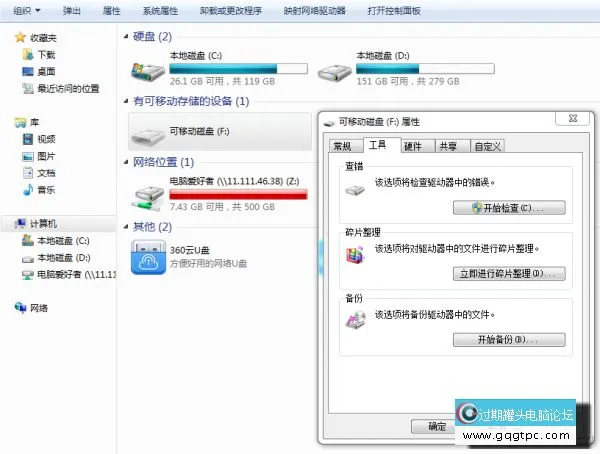600x454 pixels.
Task: Click sidebar 本地磁盘 (C:) drive icon
Action: (x=28, y=240)
